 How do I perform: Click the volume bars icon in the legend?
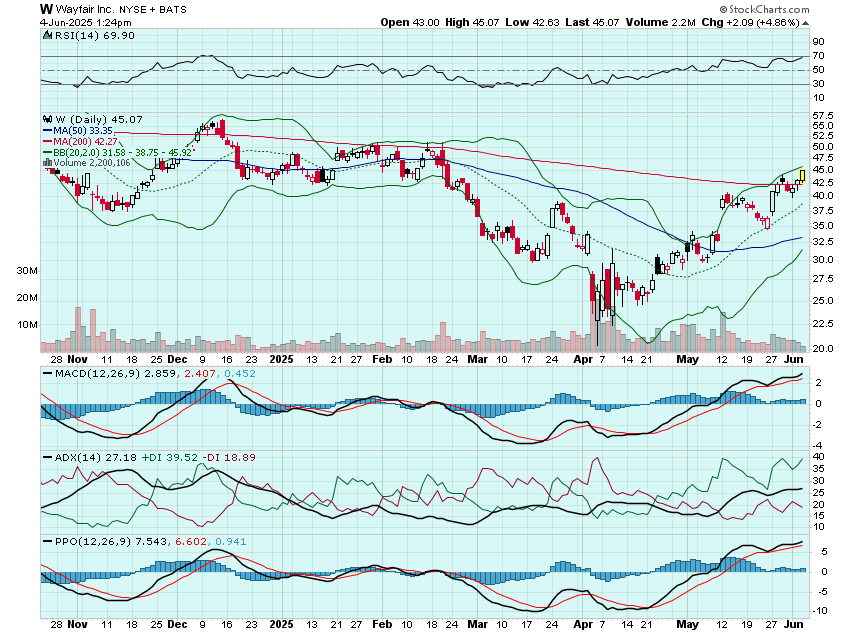click(x=48, y=163)
